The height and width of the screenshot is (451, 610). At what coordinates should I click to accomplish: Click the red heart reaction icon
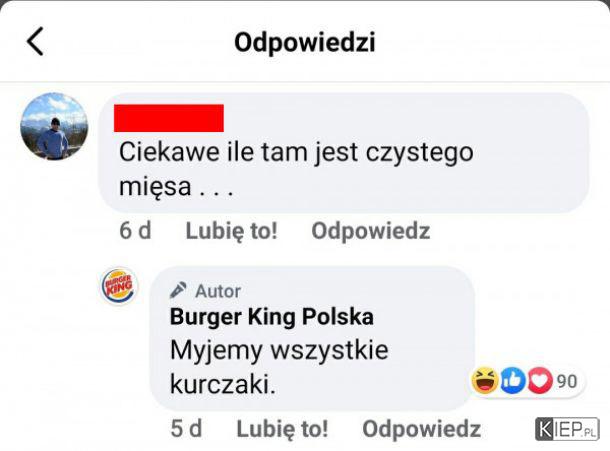(x=539, y=380)
